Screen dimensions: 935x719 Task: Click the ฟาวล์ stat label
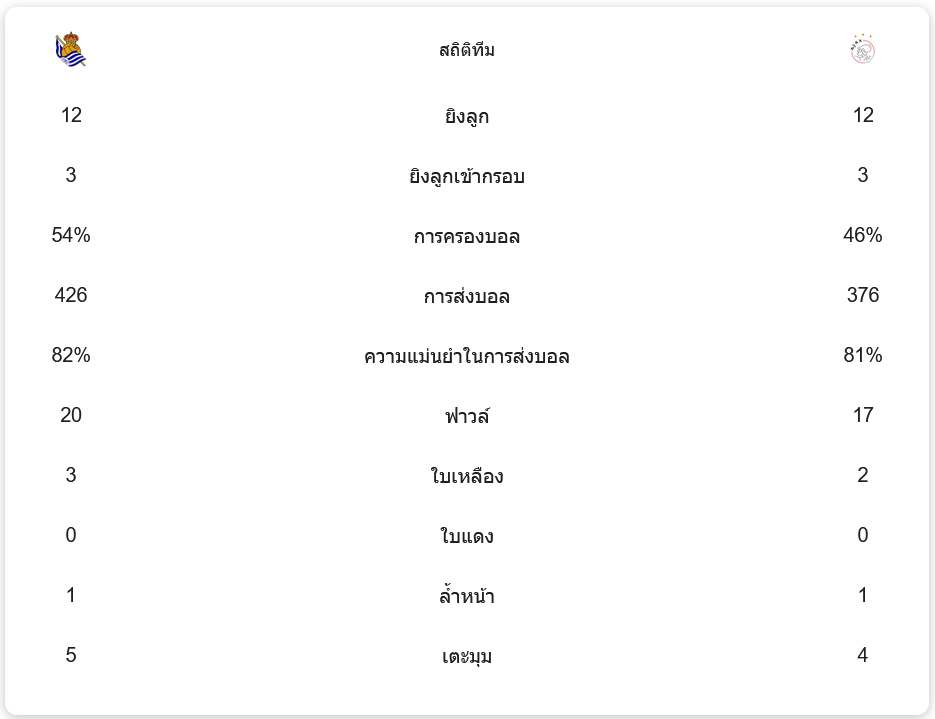(467, 416)
